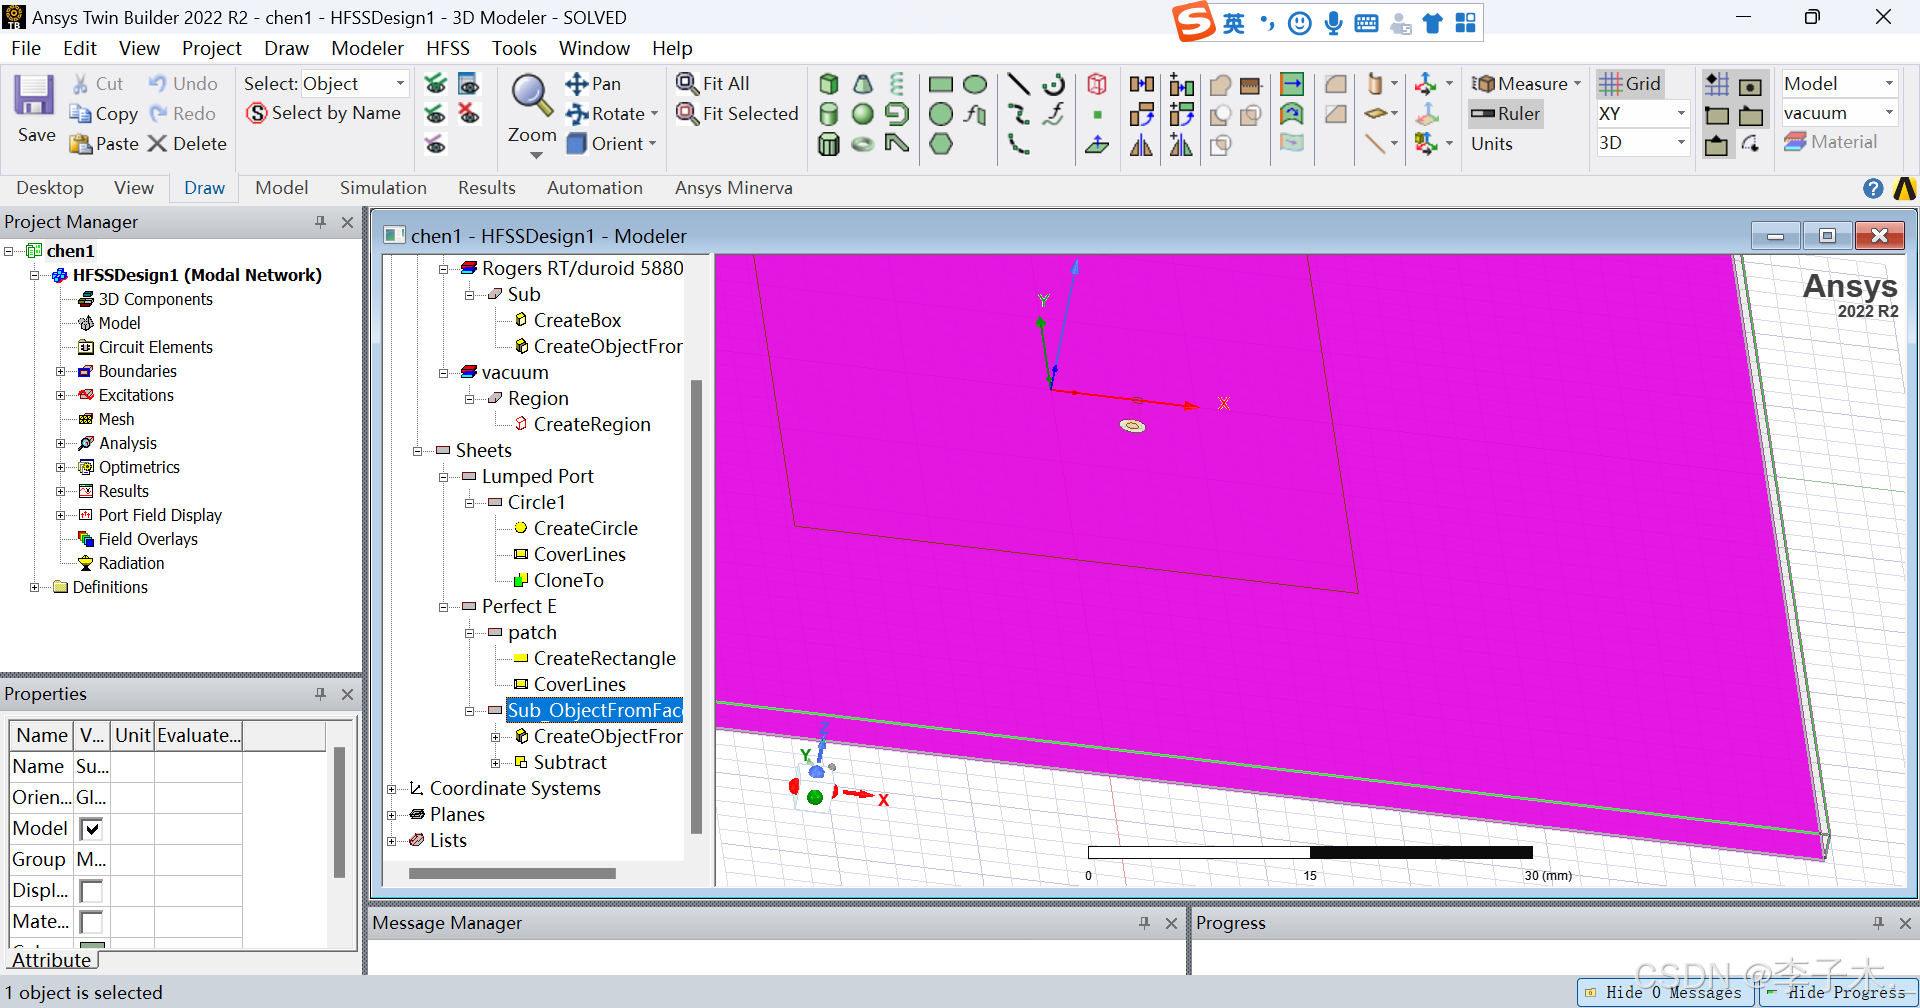
Task: Click the blue help question mark icon
Action: tap(1873, 188)
